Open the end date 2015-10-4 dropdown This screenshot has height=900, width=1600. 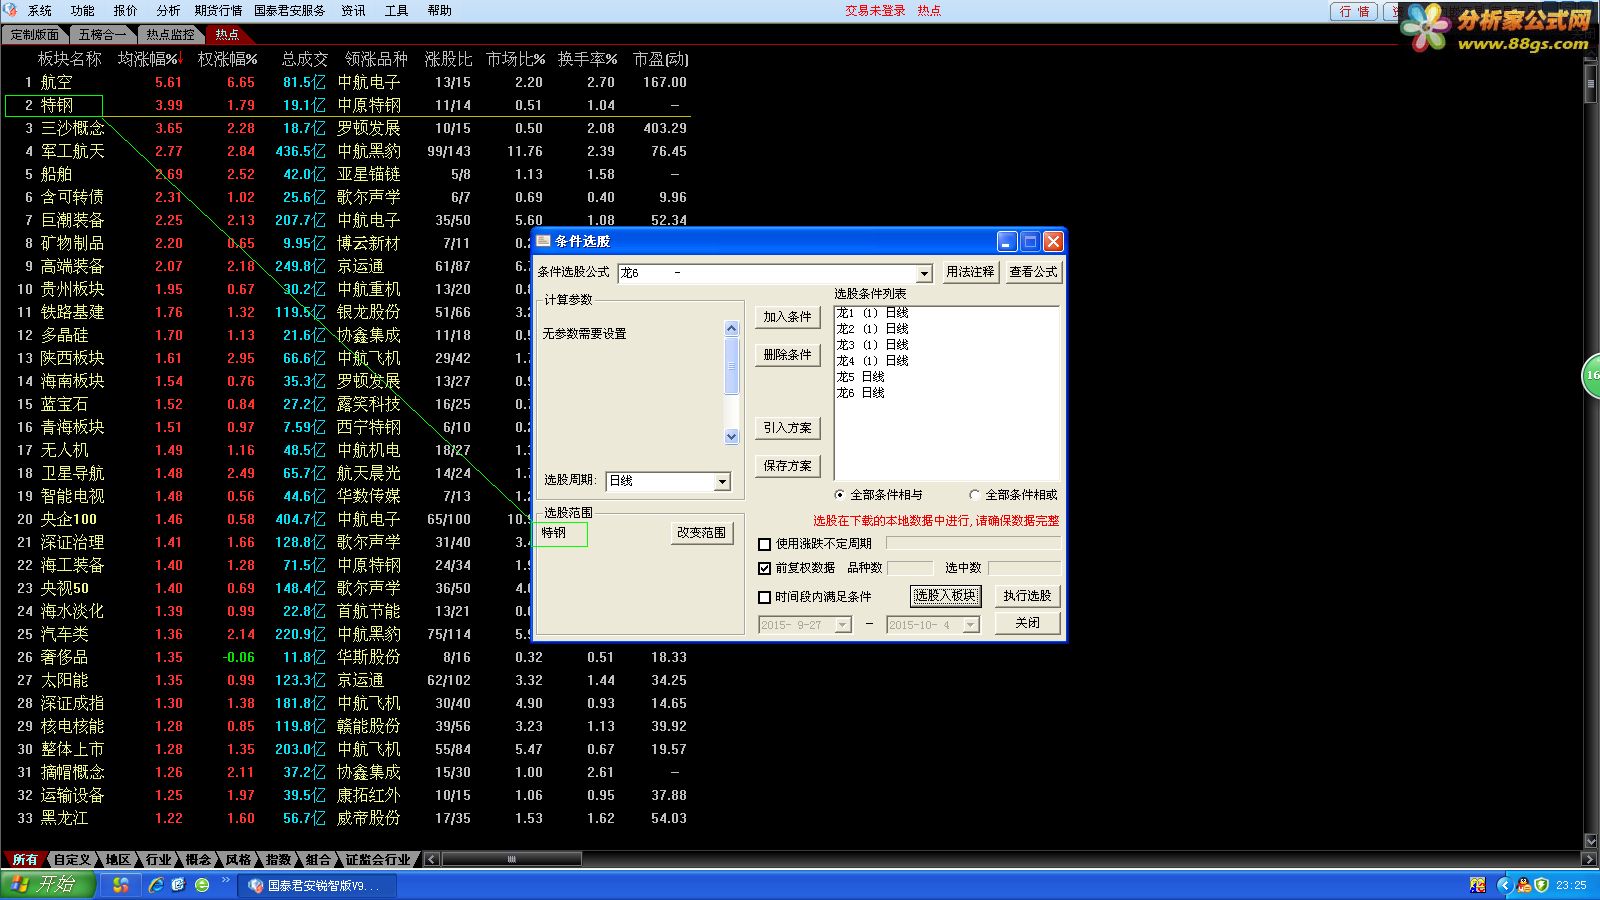(x=970, y=625)
